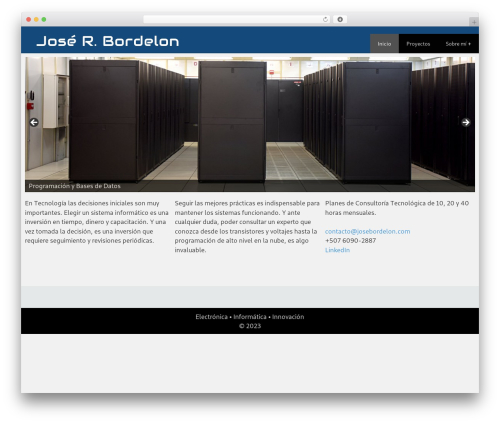Screen dimensions: 500x423
Task: Click the © 2023 copyright text
Action: (x=250, y=326)
